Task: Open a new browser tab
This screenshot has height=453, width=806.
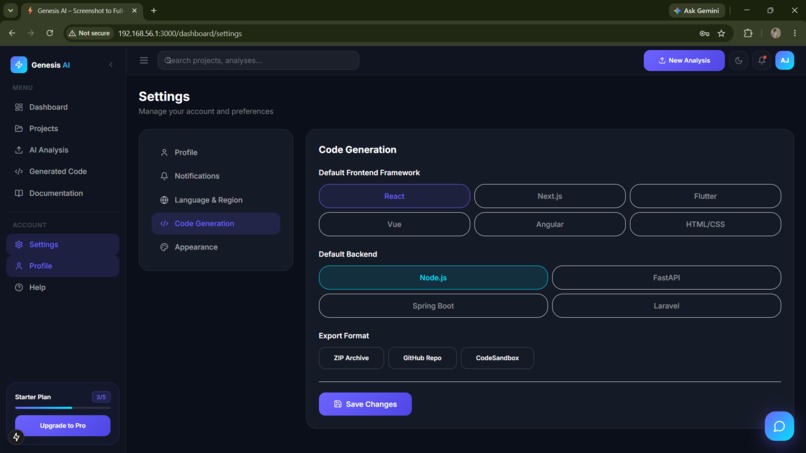Action: [x=153, y=10]
